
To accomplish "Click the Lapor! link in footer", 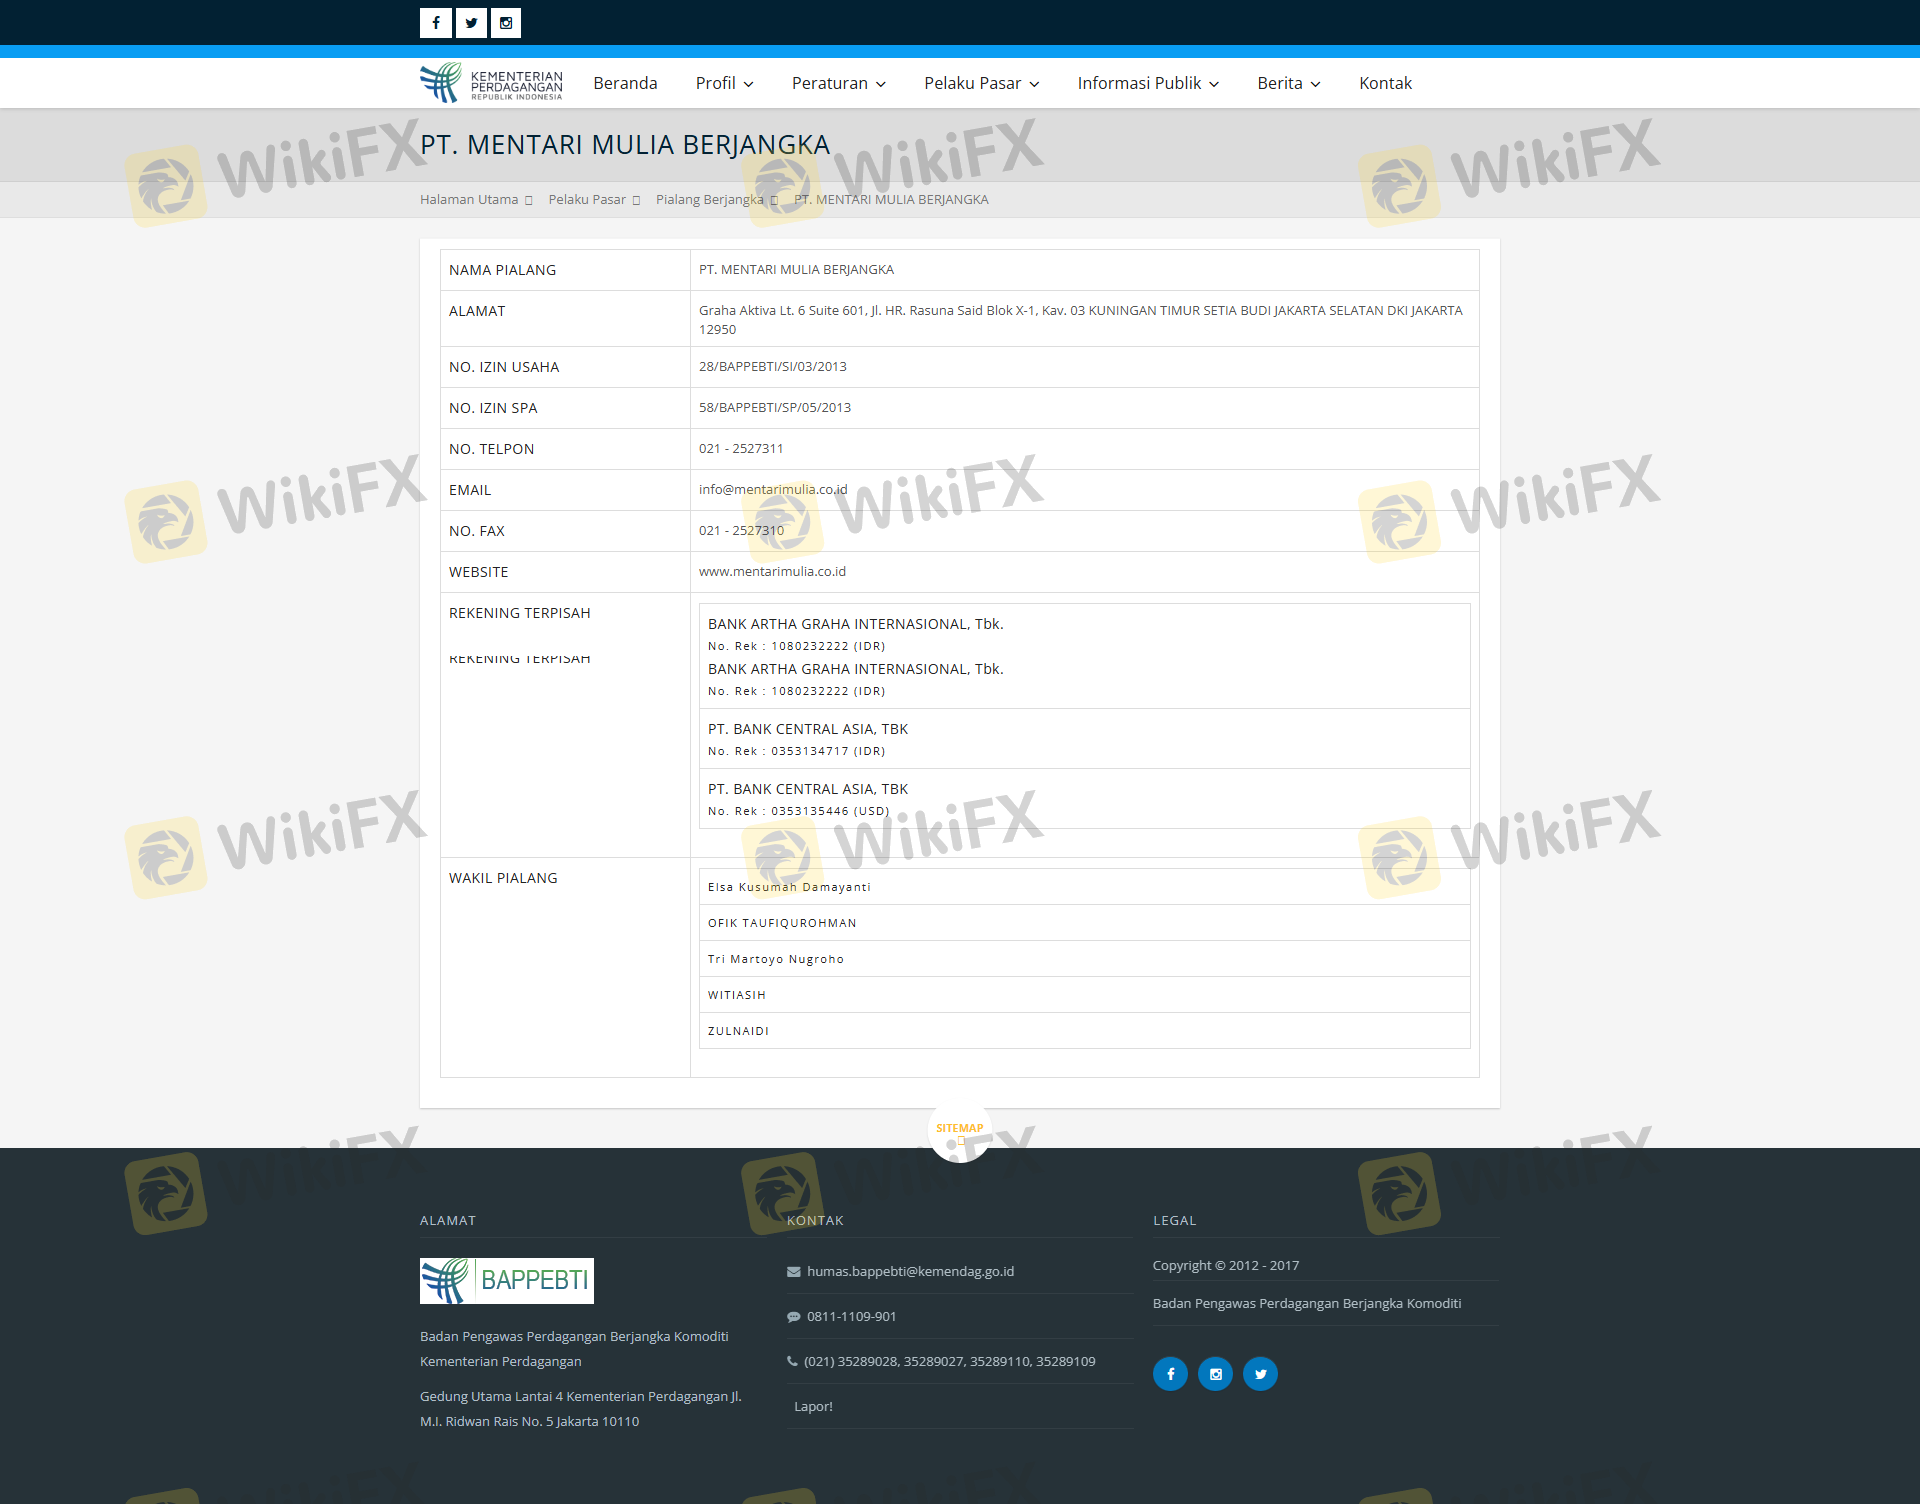I will [813, 1406].
